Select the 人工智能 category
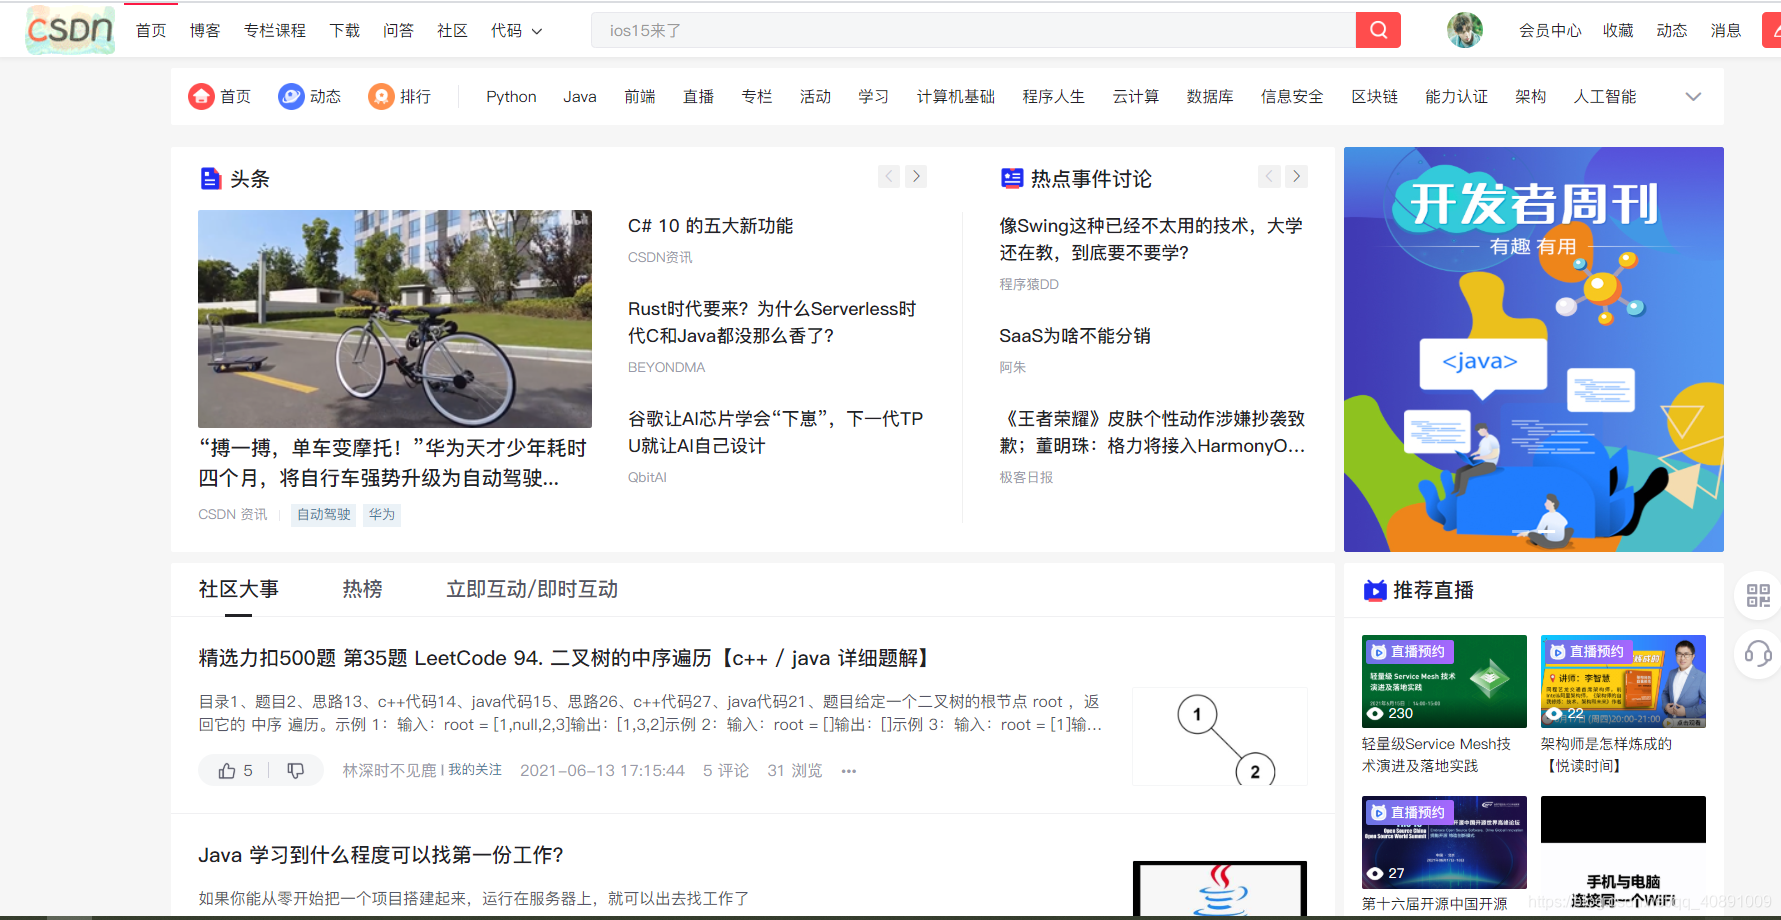This screenshot has height=920, width=1781. [x=1605, y=97]
